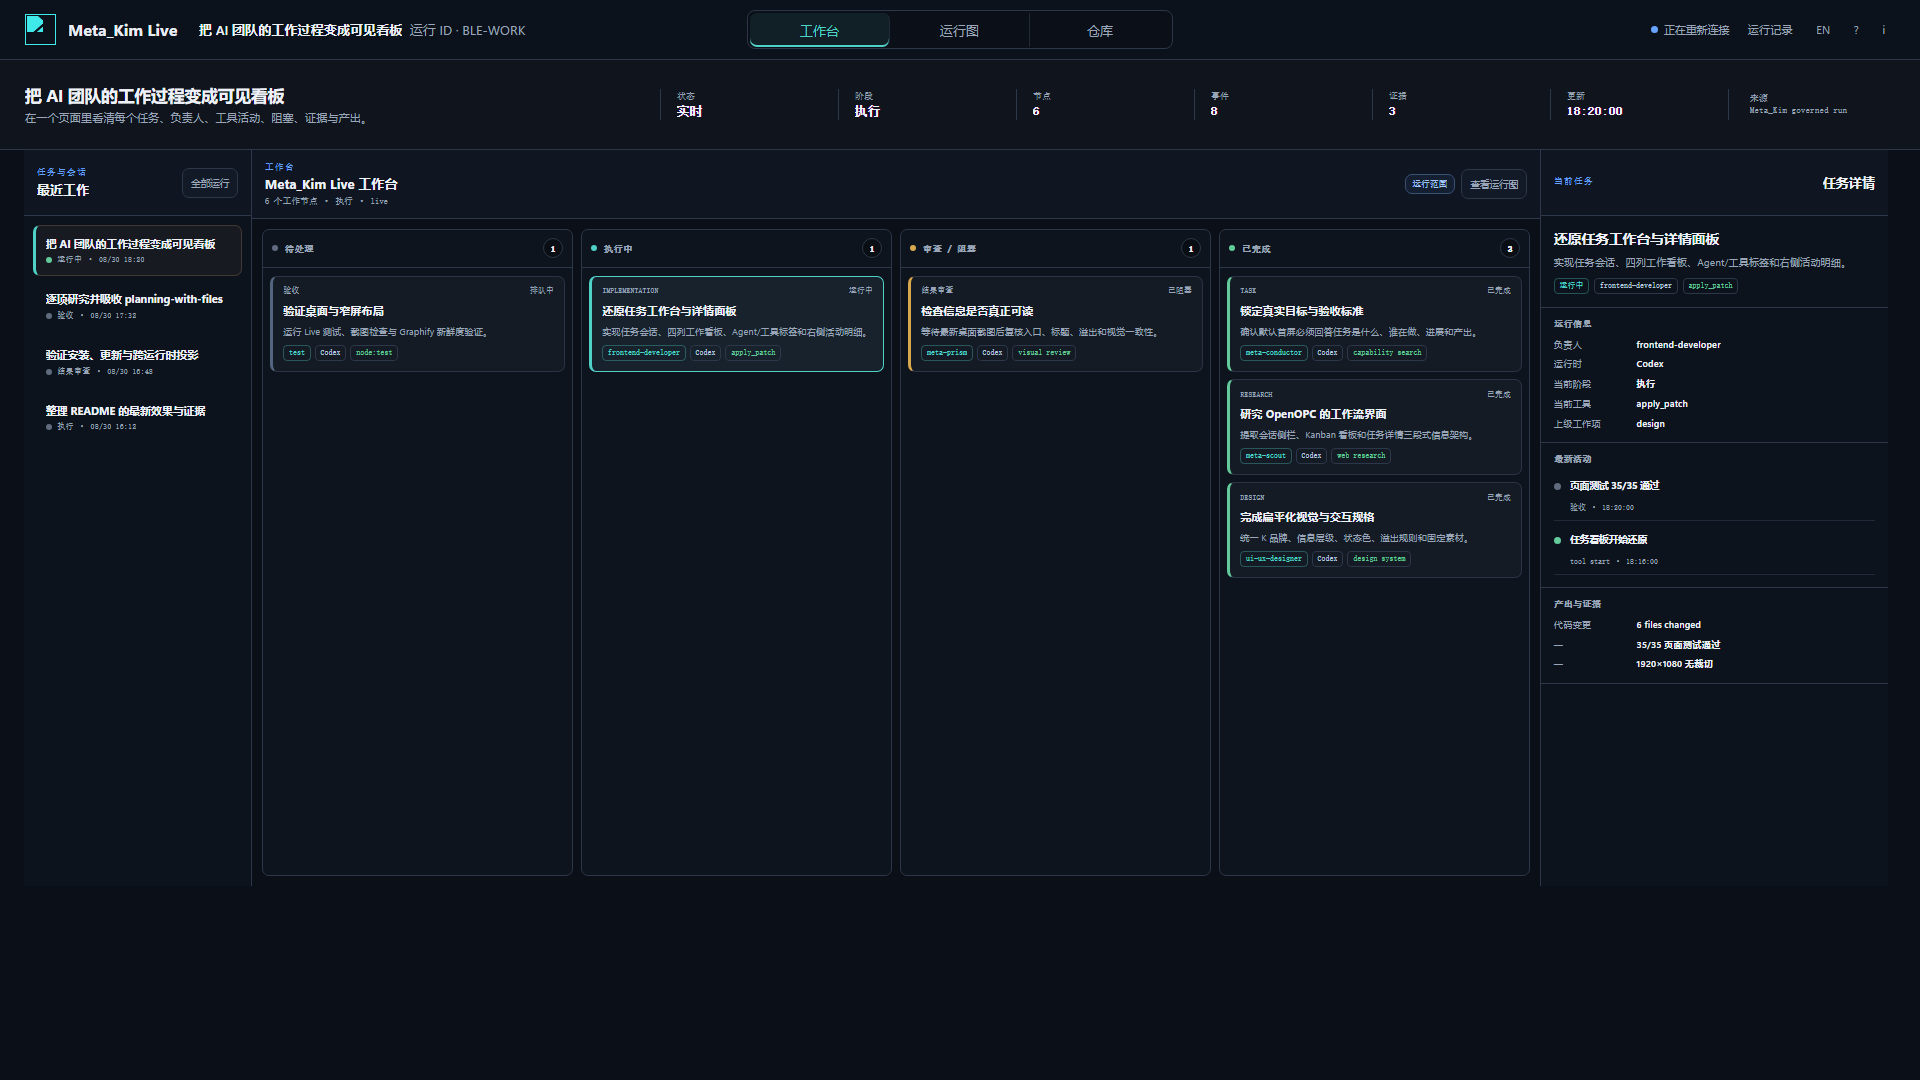Open the card 还原任务工作台与详情面板

coord(736,324)
